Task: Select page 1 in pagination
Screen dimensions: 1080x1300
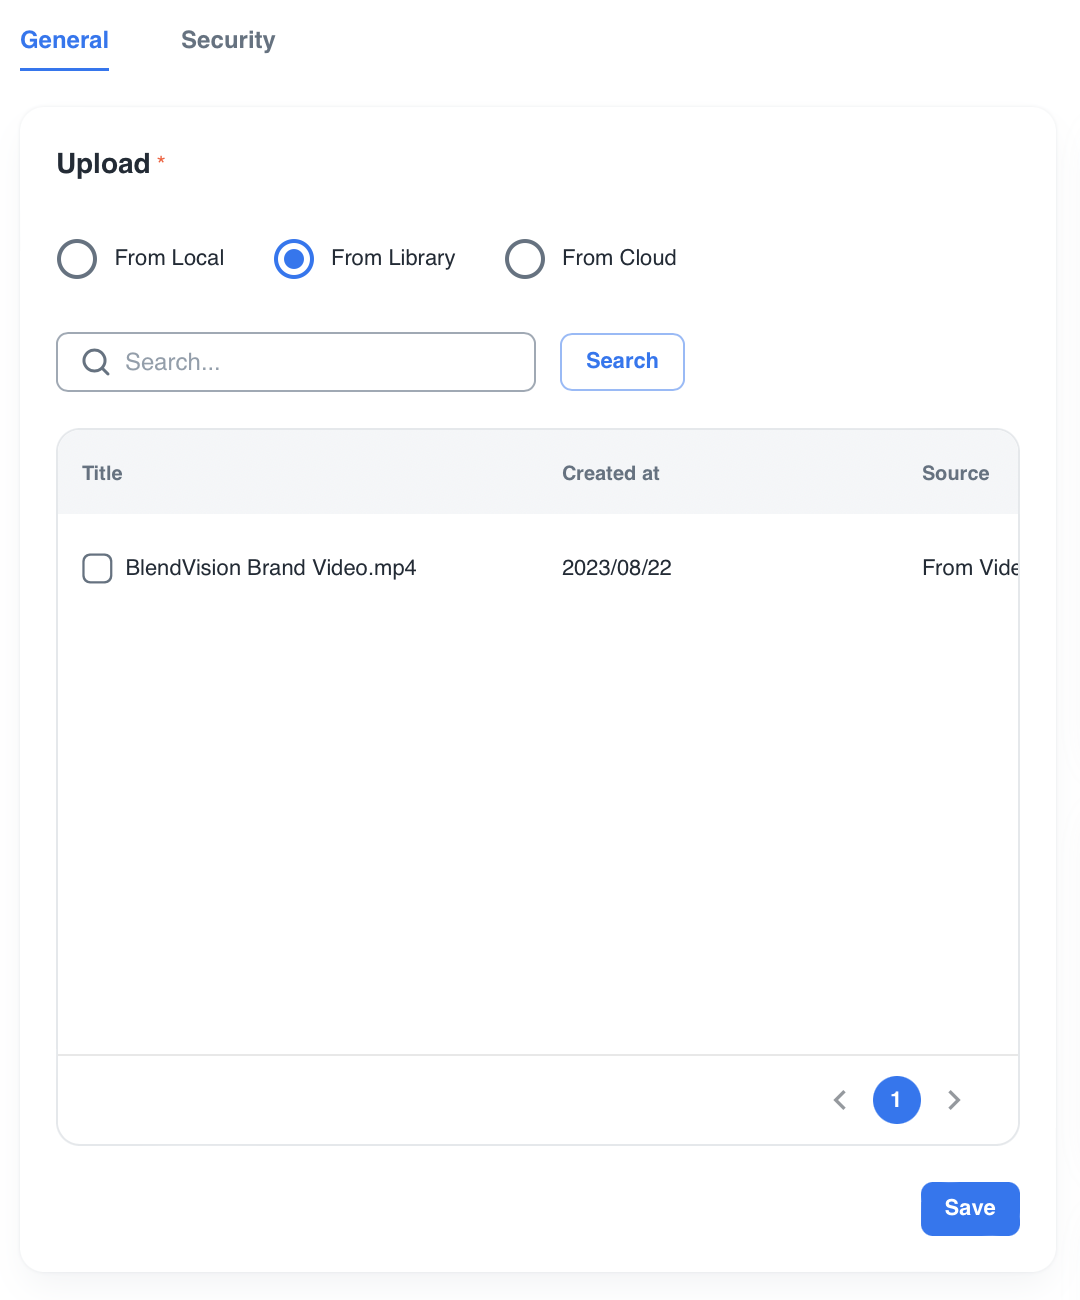Action: click(x=896, y=1100)
